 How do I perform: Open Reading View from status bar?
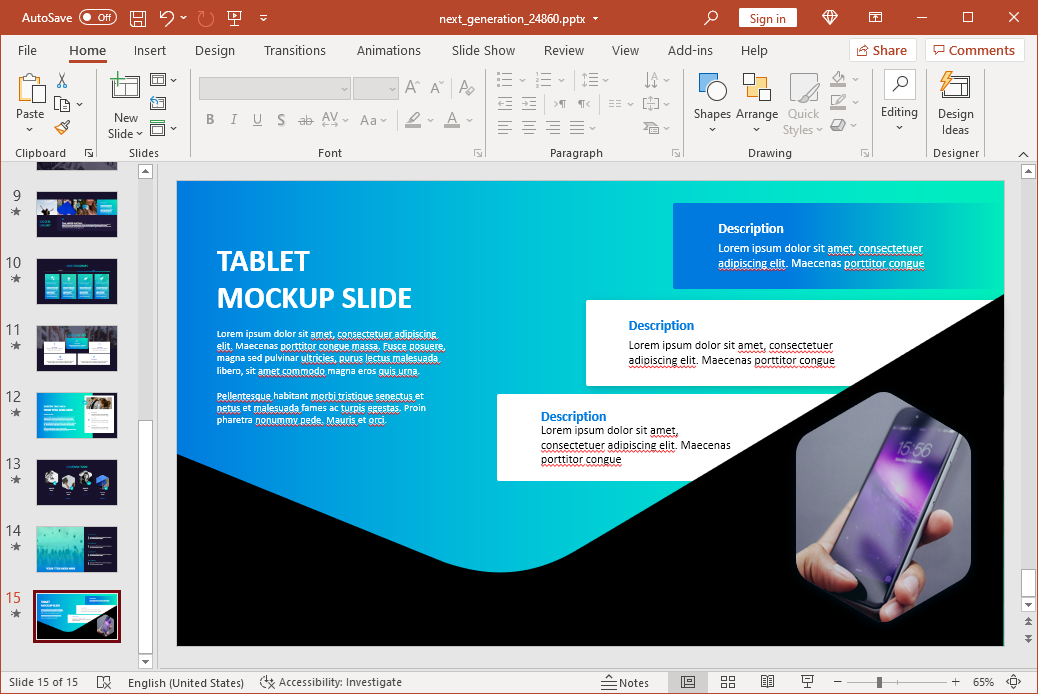pyautogui.click(x=767, y=682)
